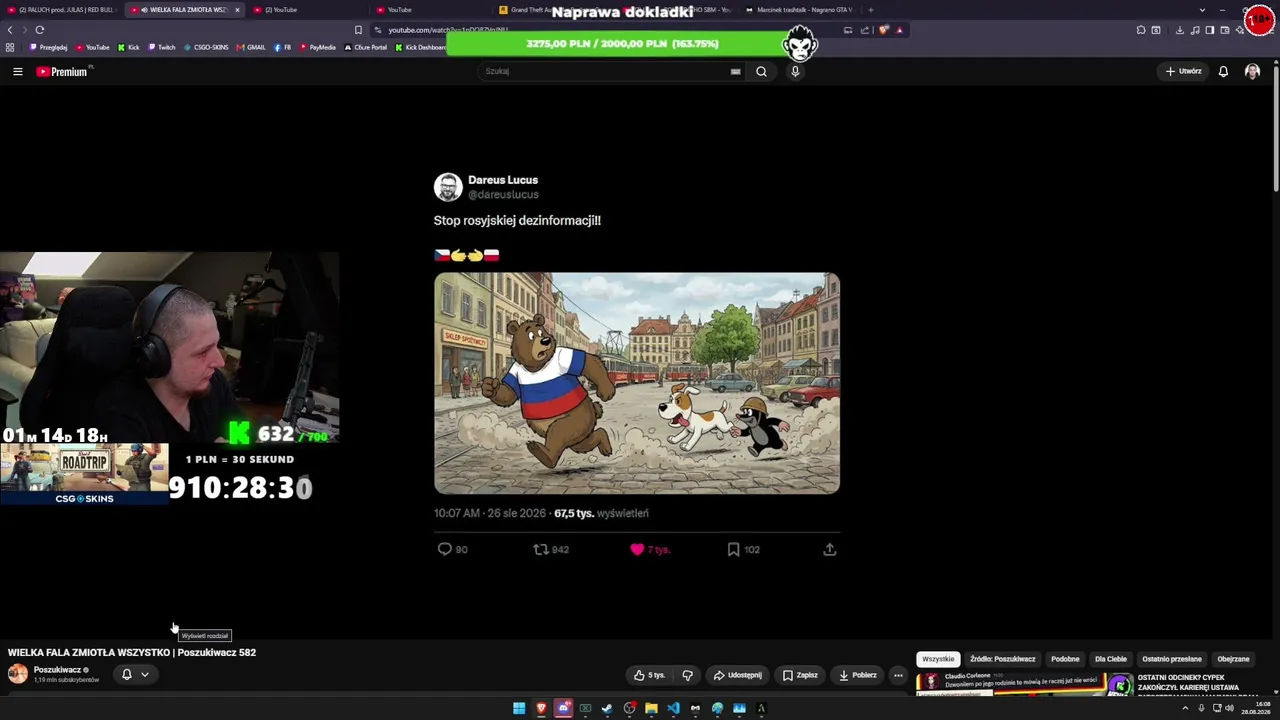1280x720 pixels.
Task: Open the YouTube guide hamburger menu
Action: 17,72
